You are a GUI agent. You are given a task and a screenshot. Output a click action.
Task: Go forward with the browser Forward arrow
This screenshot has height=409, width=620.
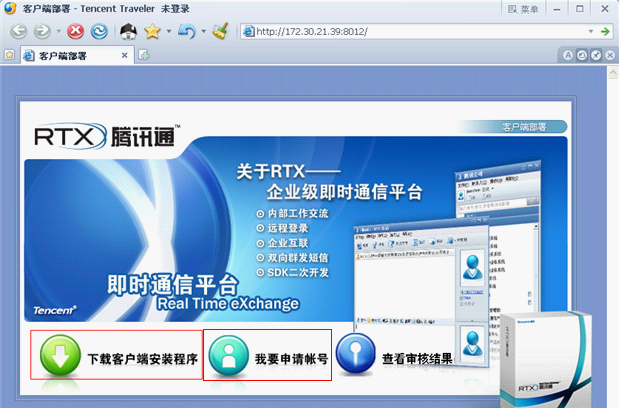pyautogui.click(x=42, y=31)
